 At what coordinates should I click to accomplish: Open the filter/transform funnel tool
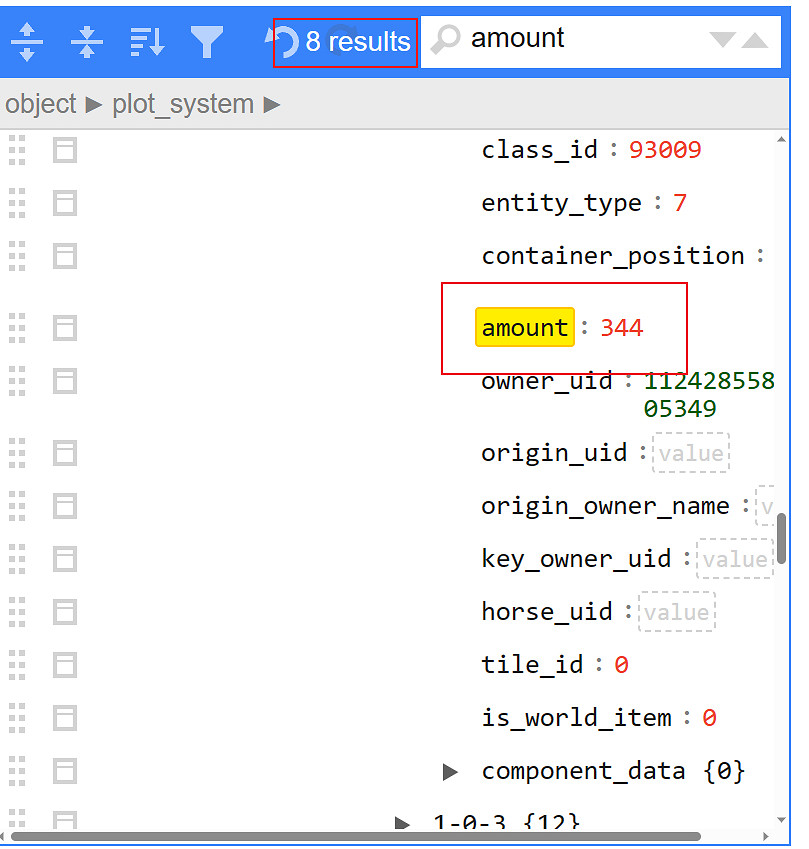pyautogui.click(x=207, y=41)
